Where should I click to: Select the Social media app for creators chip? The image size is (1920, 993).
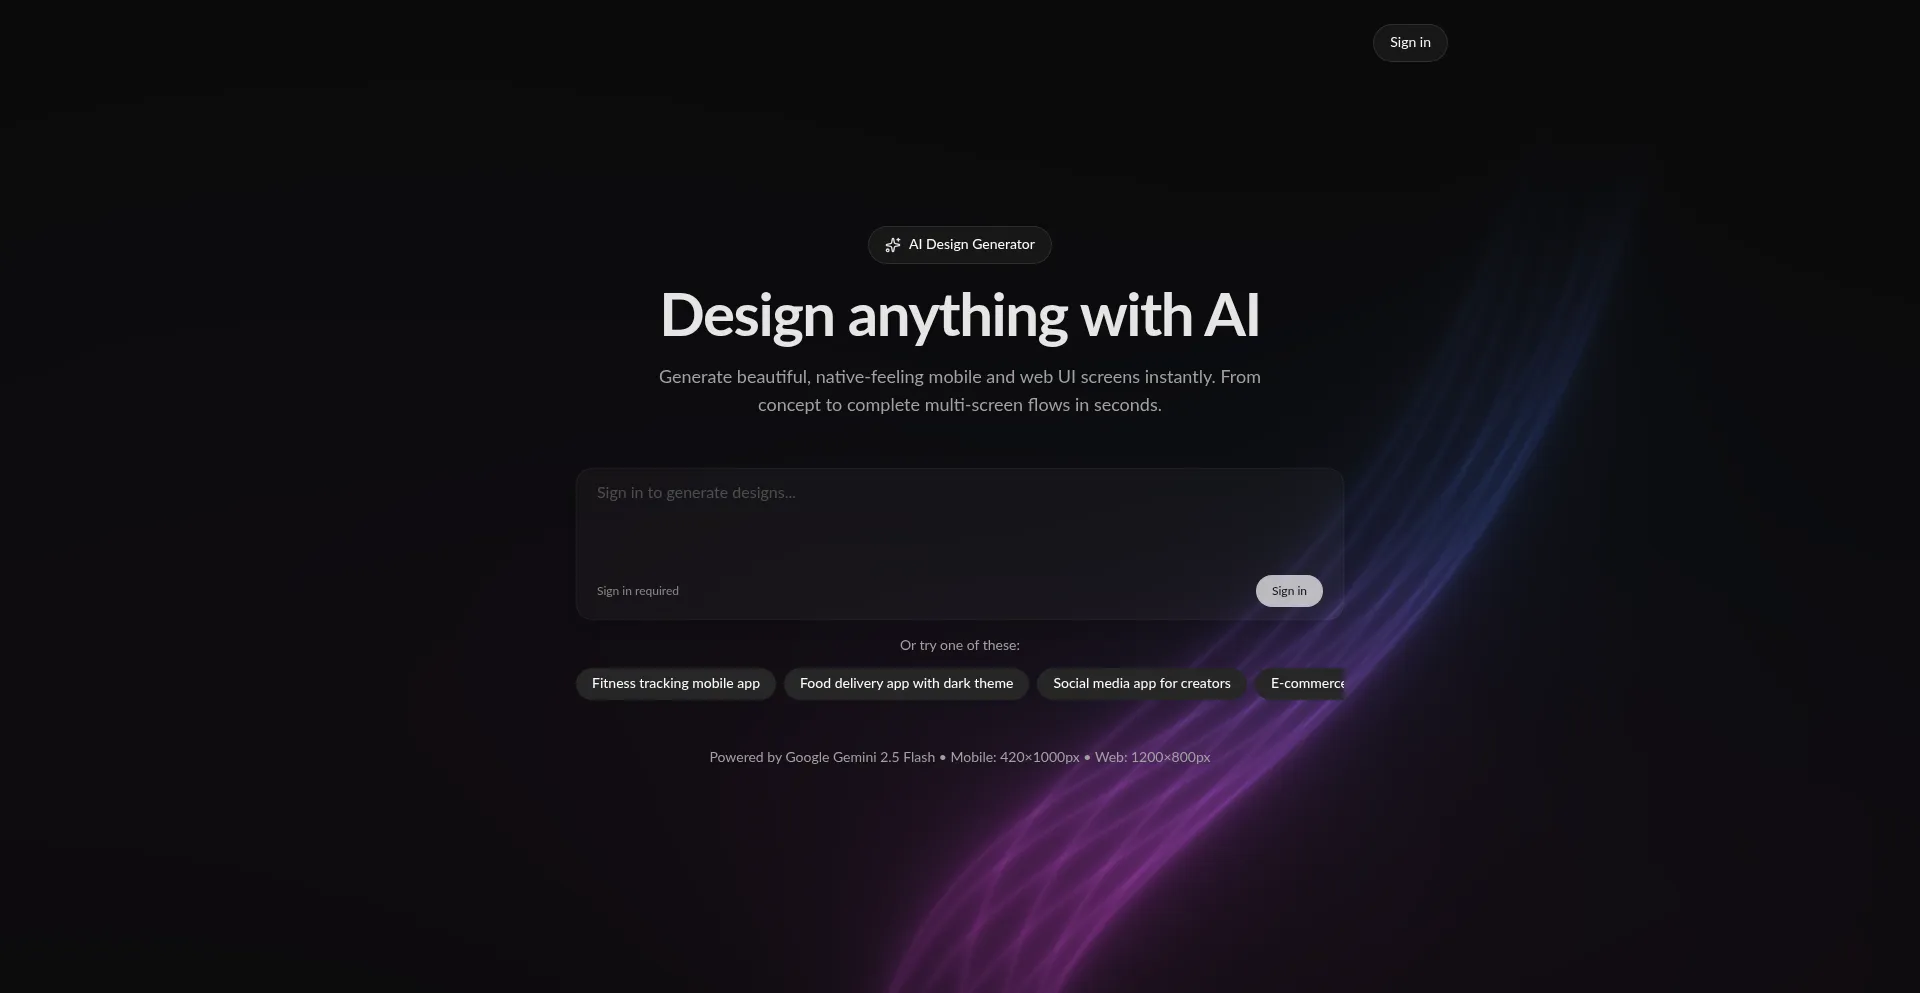(x=1142, y=684)
